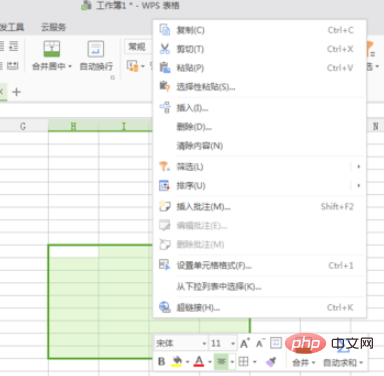Click the Paste (粘贴) clipboard icon
Viewport: 384px width, 376px height.
(165, 67)
